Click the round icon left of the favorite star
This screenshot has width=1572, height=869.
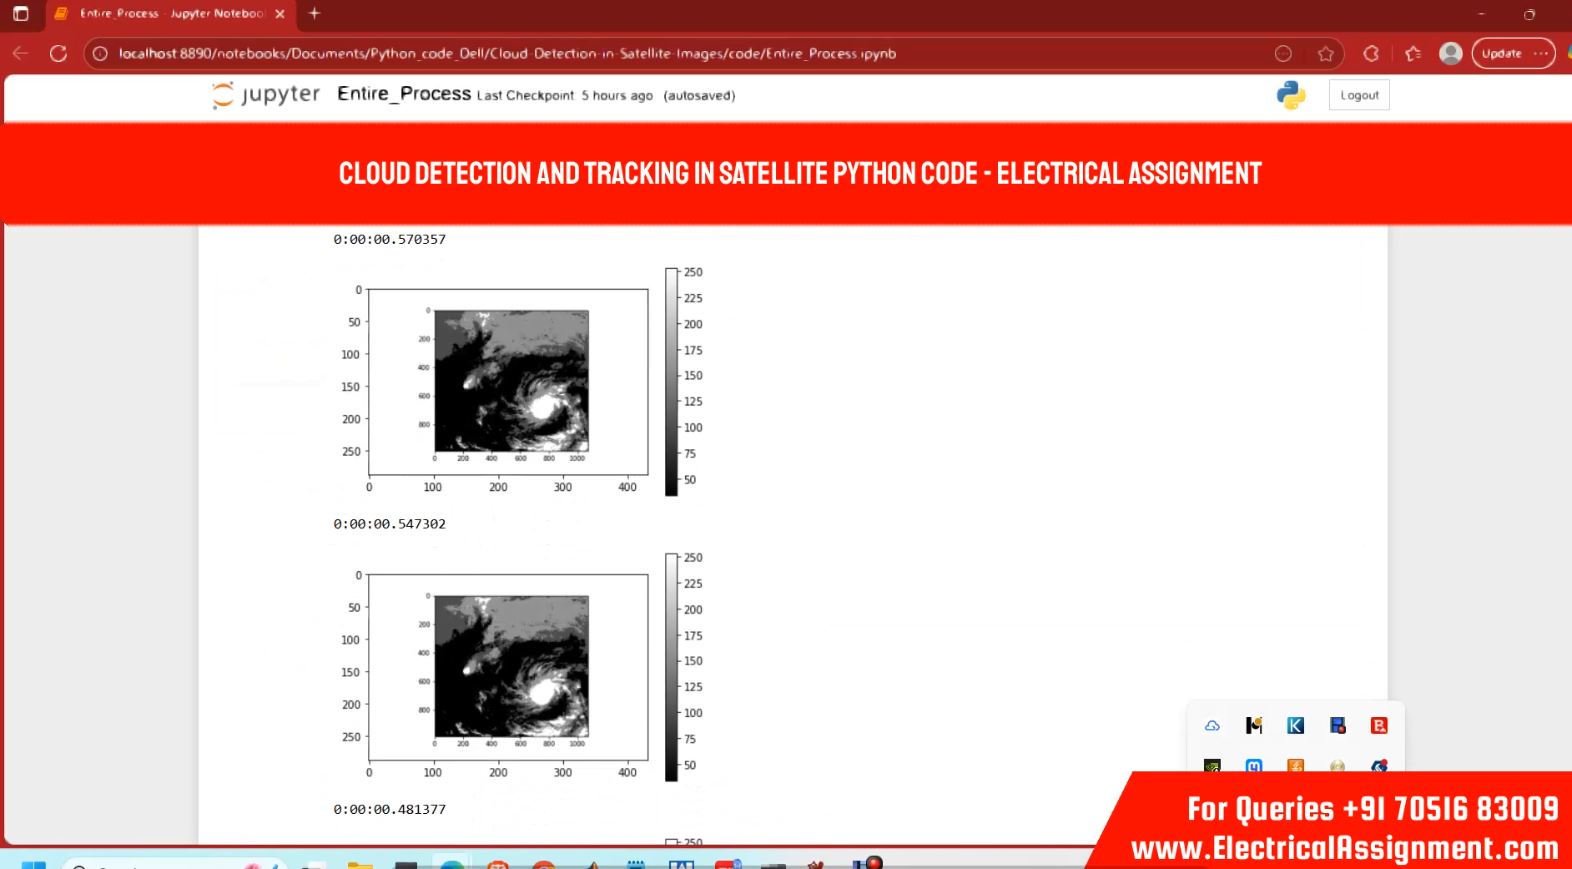coord(1283,53)
